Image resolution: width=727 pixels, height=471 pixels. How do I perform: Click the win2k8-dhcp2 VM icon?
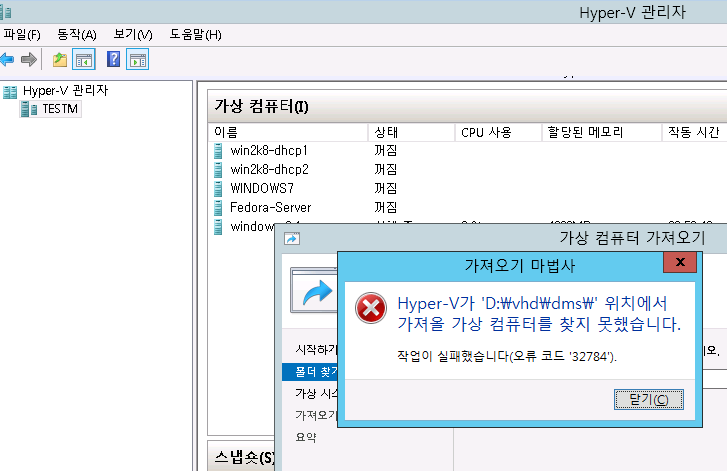[x=218, y=170]
